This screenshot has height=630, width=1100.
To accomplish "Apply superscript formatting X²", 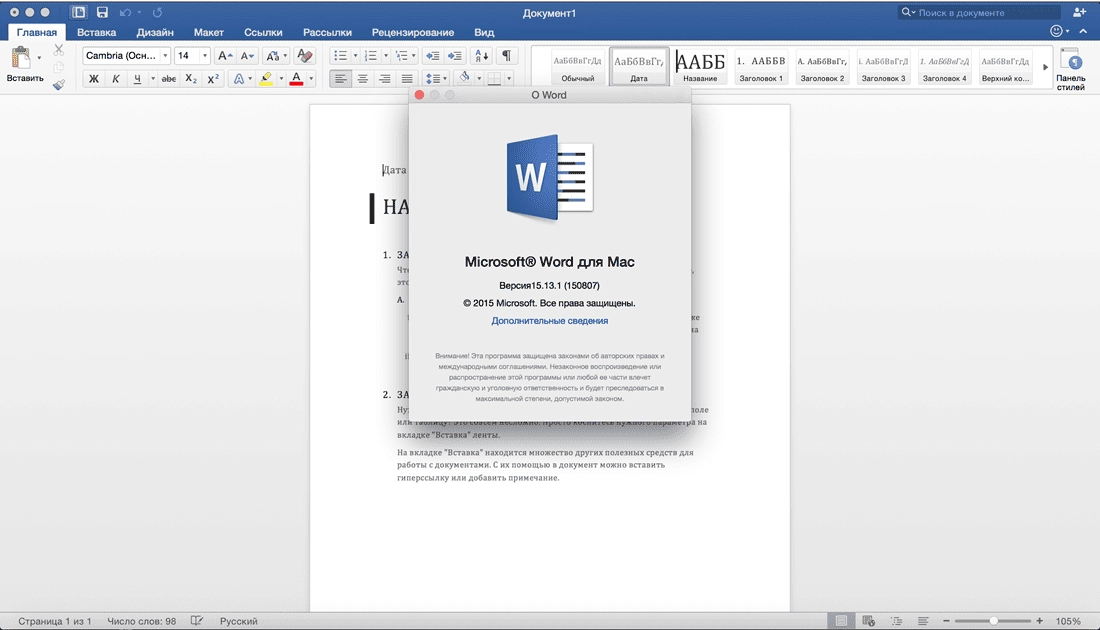I will click(213, 79).
